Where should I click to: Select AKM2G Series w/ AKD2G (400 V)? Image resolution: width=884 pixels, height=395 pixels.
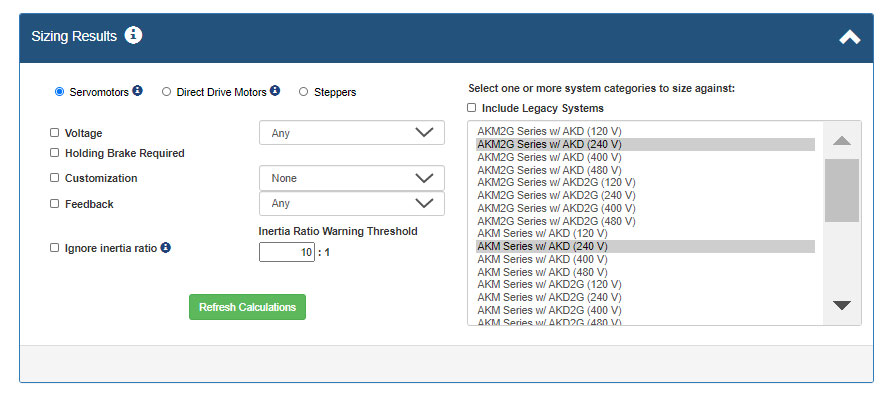646,208
